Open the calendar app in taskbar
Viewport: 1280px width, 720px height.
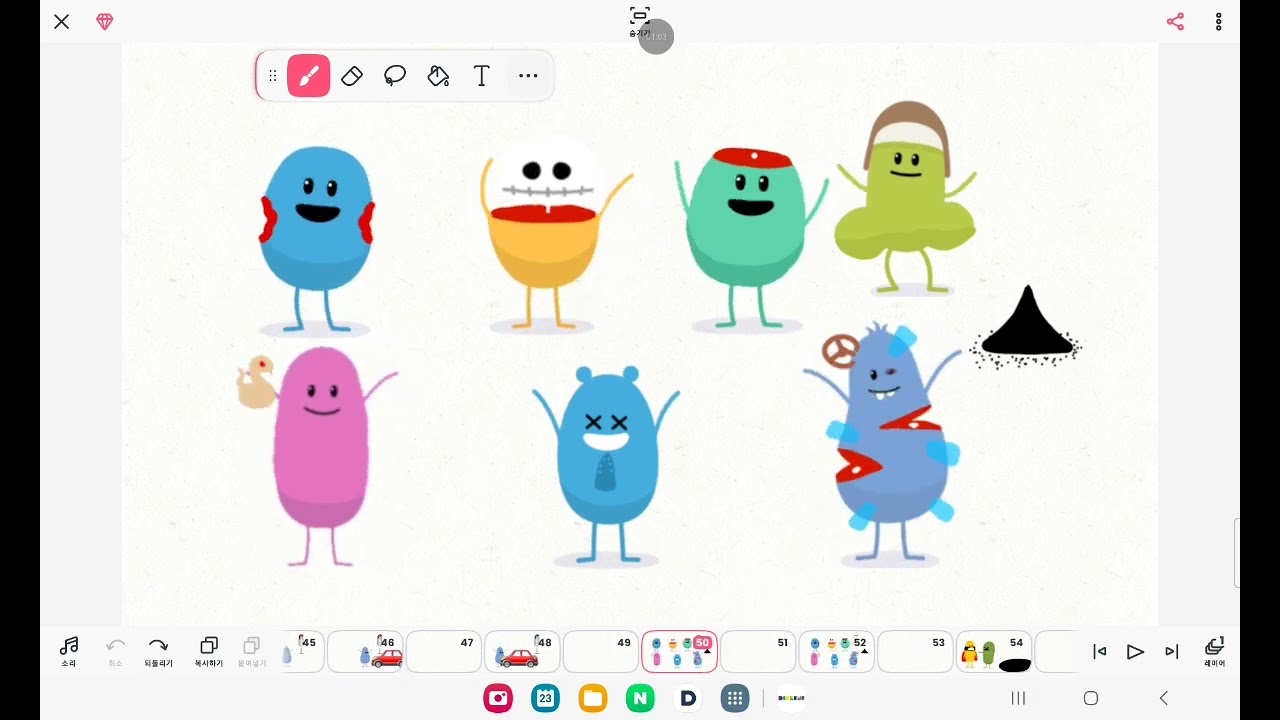(546, 698)
